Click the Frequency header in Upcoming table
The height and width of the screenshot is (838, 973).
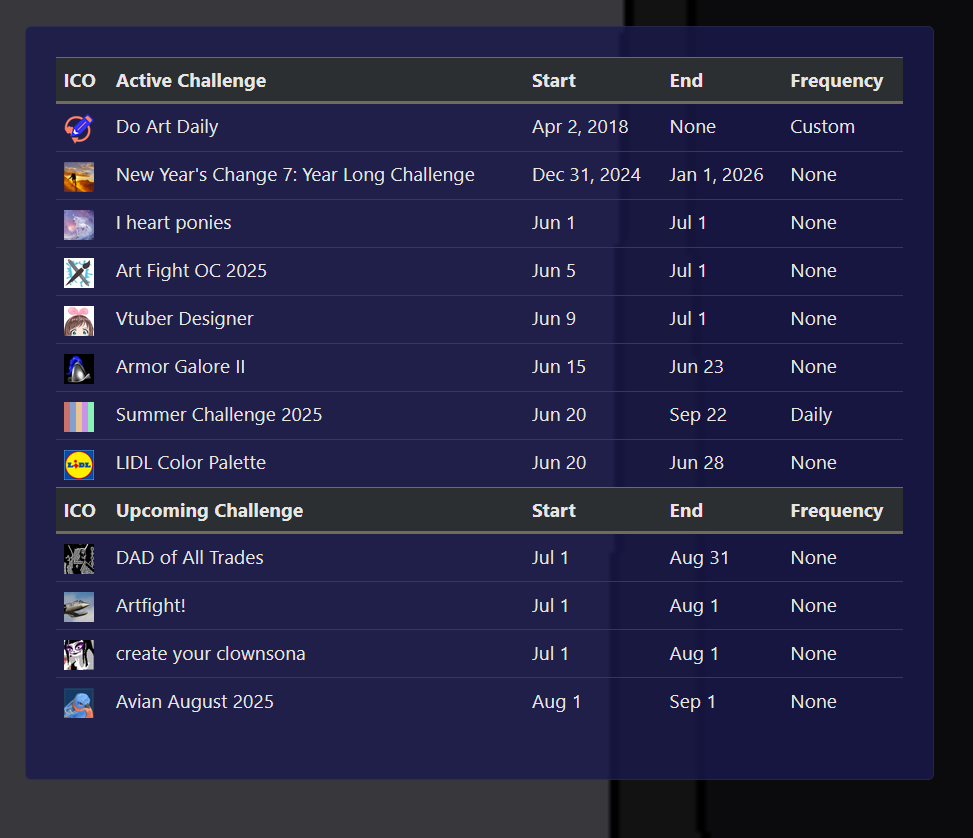(836, 511)
